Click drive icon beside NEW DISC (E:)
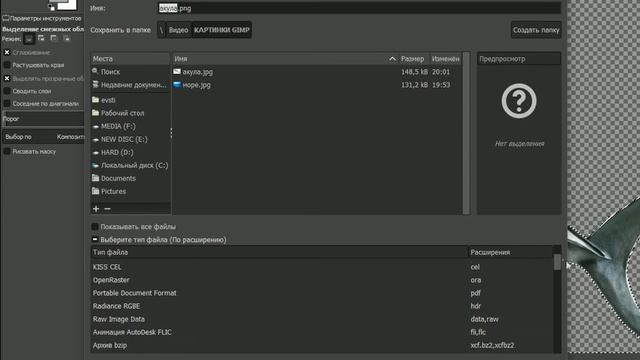 point(96,140)
